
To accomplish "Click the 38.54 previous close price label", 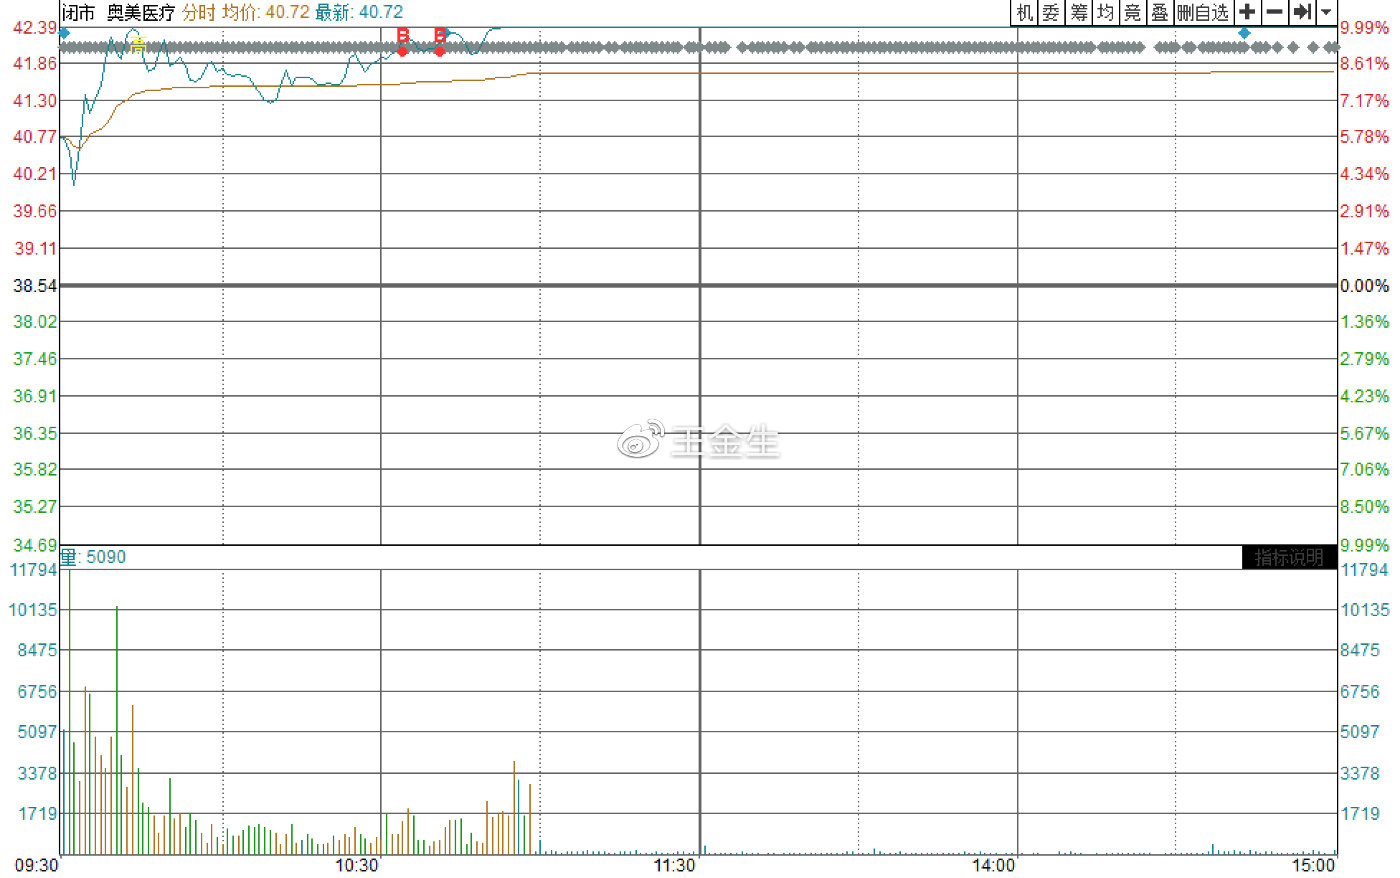I will pos(35,286).
